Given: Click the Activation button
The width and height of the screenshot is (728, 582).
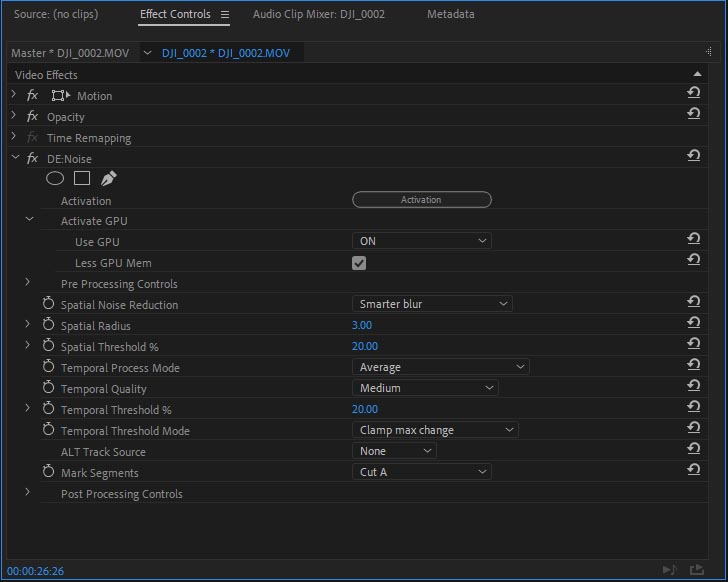Looking at the screenshot, I should 421,200.
